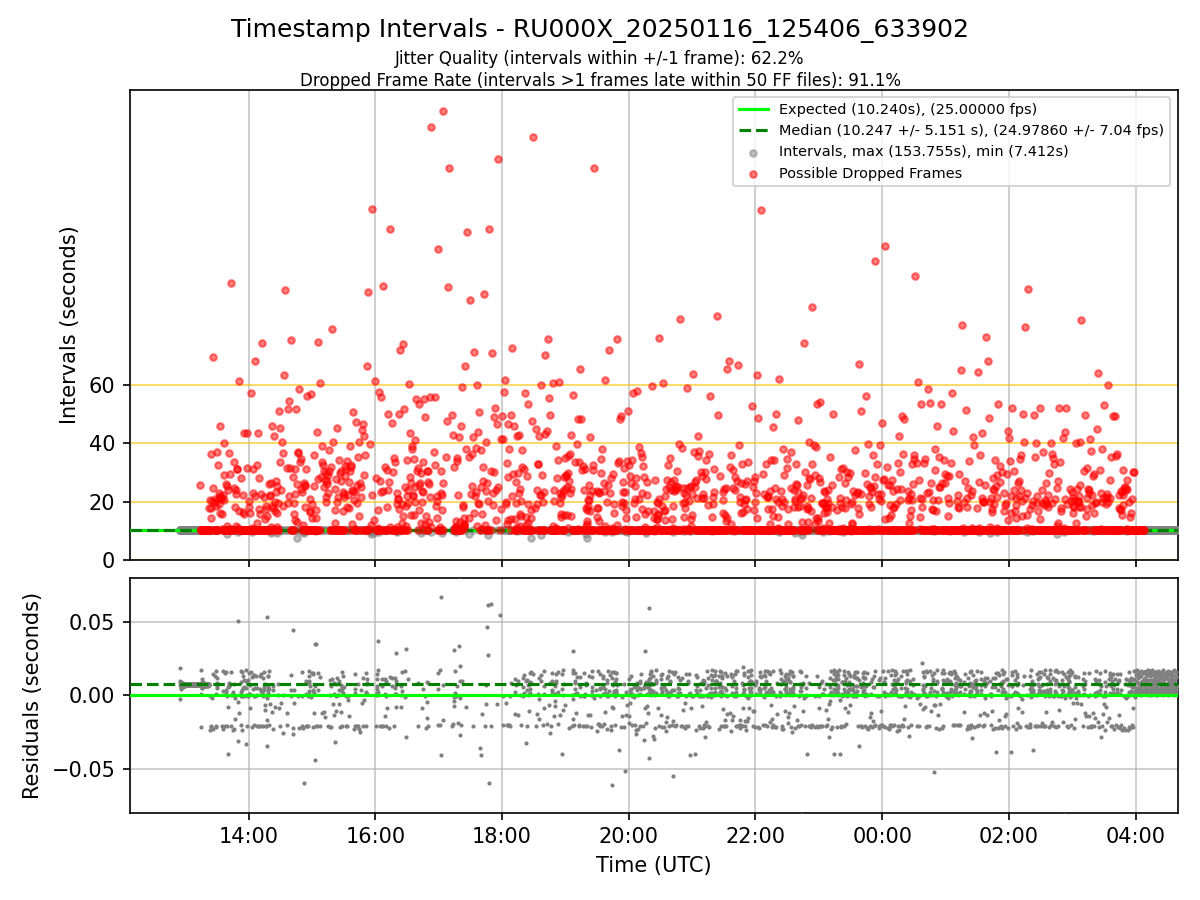Click the plot title 'Timestamp Intervals - RU000X_20250116_125406_633902'
This screenshot has height=900, width=1200.
coord(599,29)
